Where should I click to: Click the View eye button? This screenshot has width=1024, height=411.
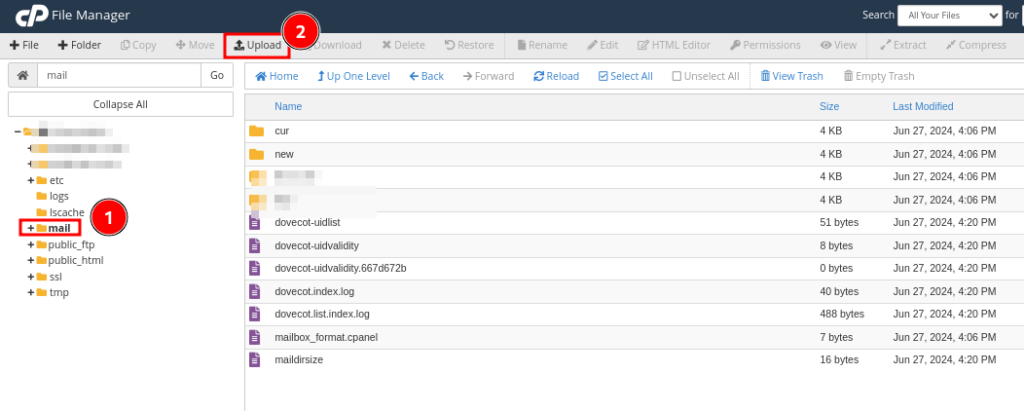(x=839, y=45)
